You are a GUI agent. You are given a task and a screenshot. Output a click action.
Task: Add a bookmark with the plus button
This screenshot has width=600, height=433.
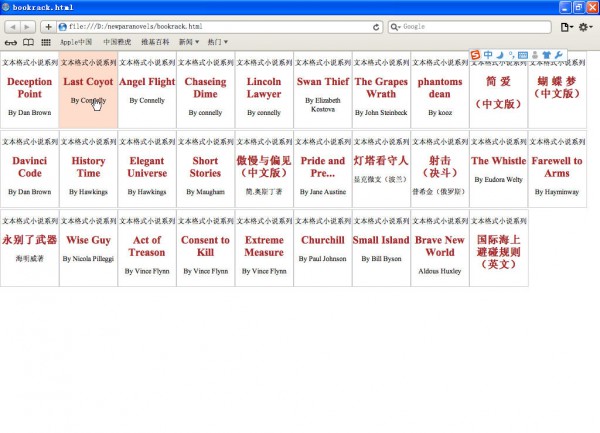point(48,27)
